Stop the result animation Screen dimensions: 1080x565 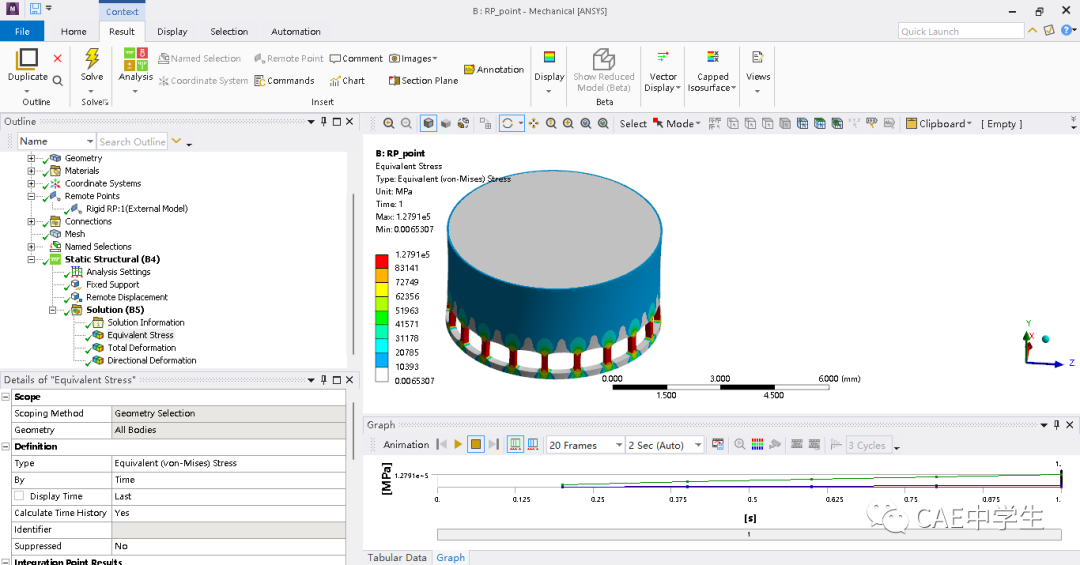[x=475, y=444]
